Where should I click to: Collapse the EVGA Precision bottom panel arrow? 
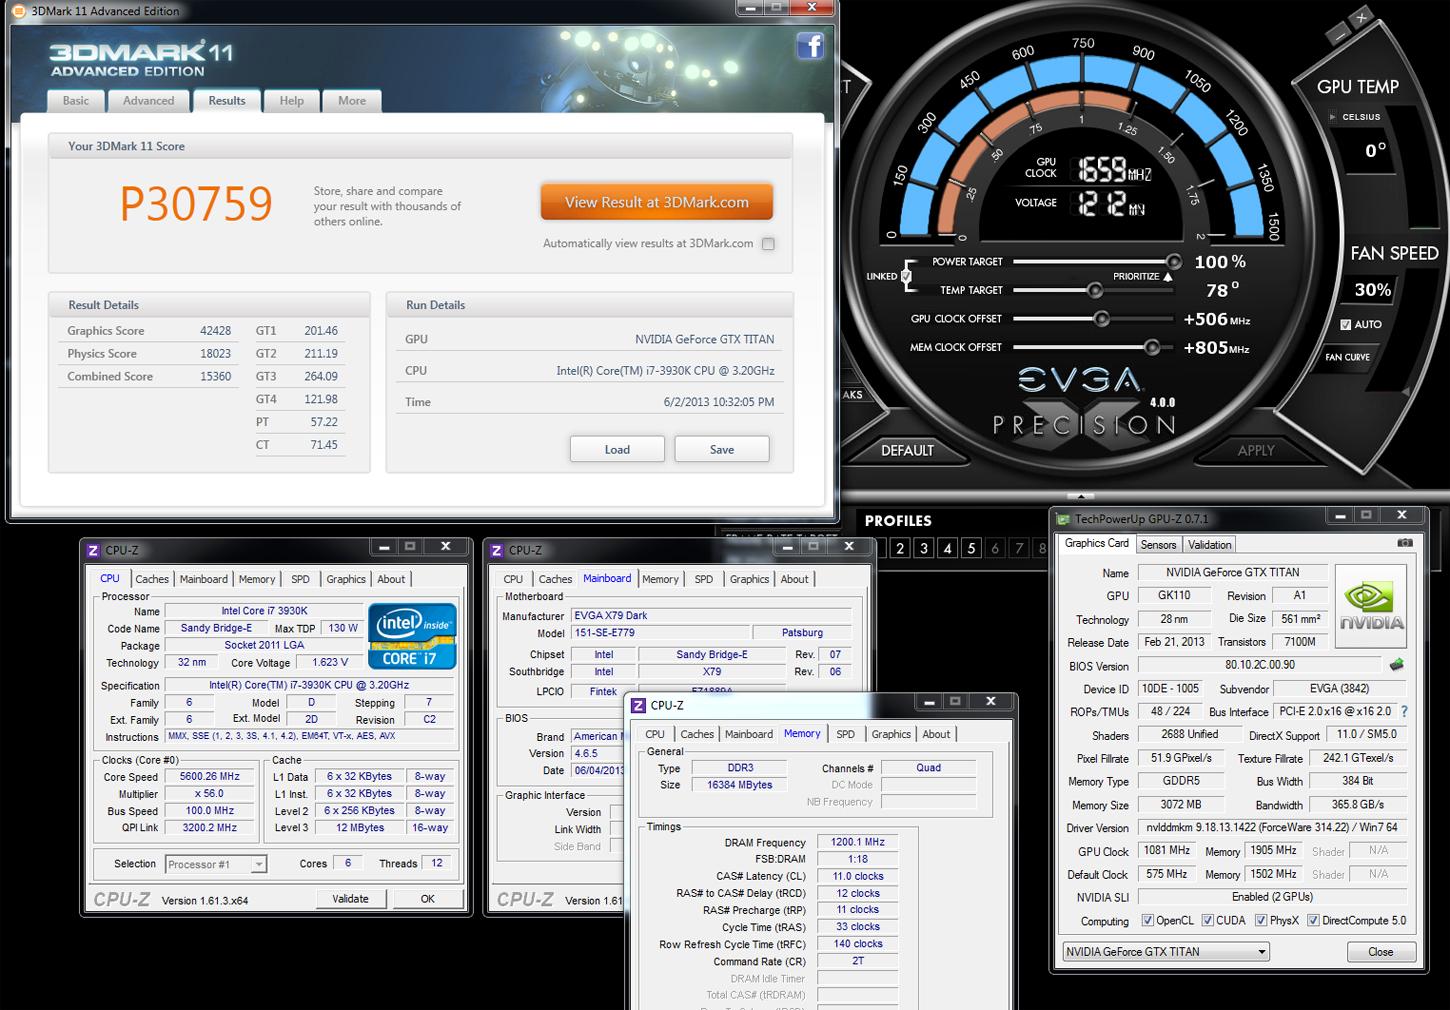(x=1081, y=496)
